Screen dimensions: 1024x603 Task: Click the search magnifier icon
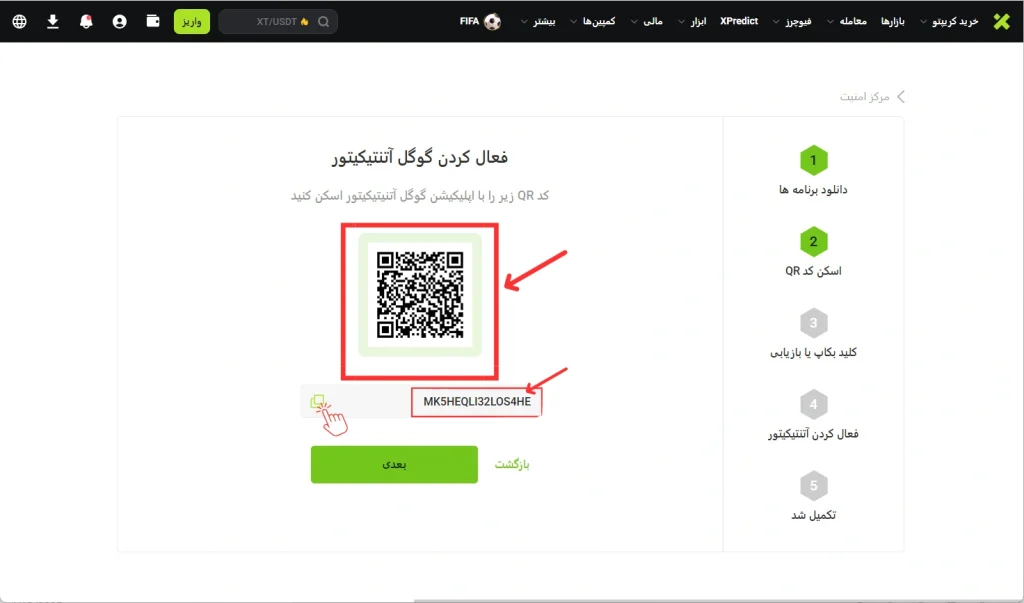pyautogui.click(x=323, y=22)
